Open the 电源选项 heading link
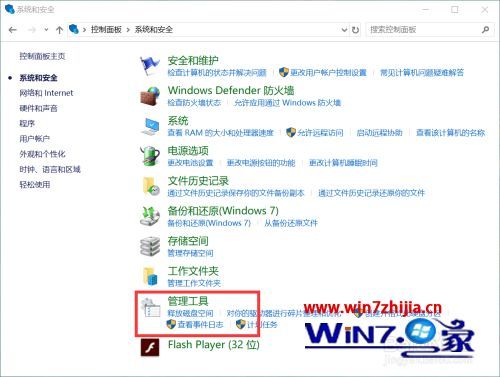Screen dimensions: 500x377 tap(188, 151)
